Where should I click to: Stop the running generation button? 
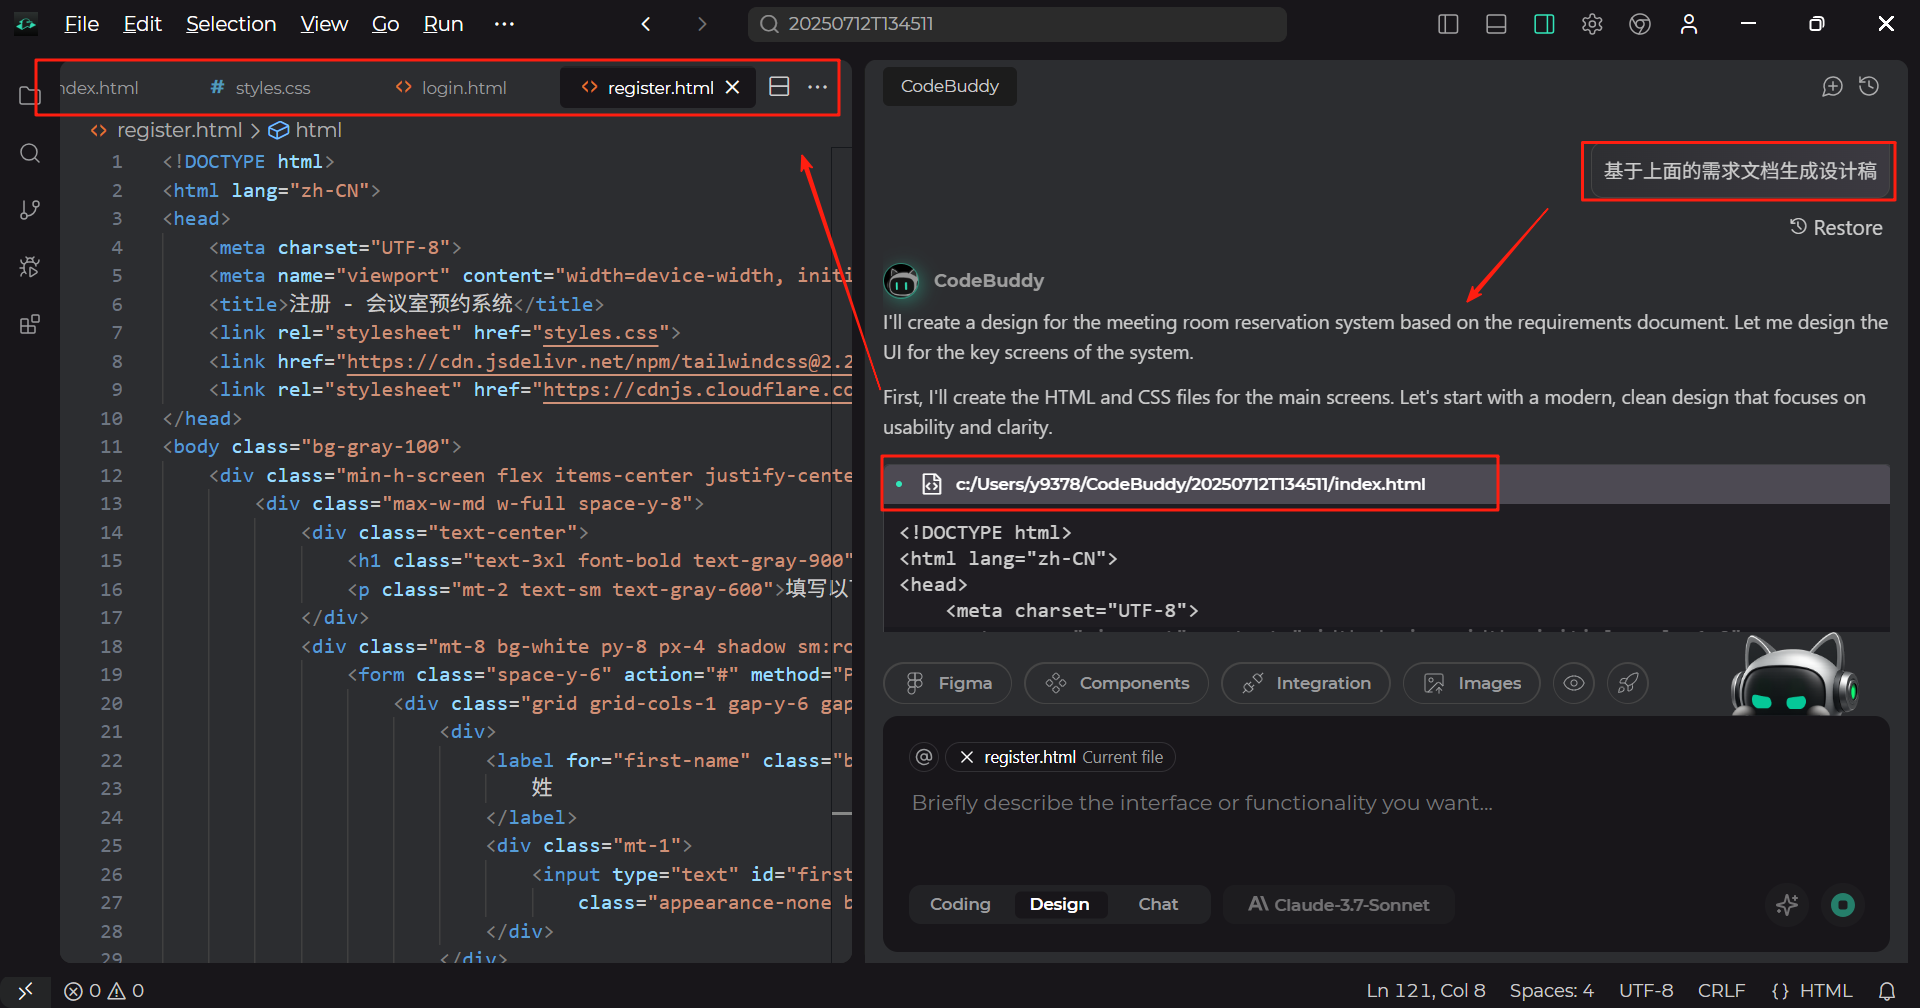1843,905
